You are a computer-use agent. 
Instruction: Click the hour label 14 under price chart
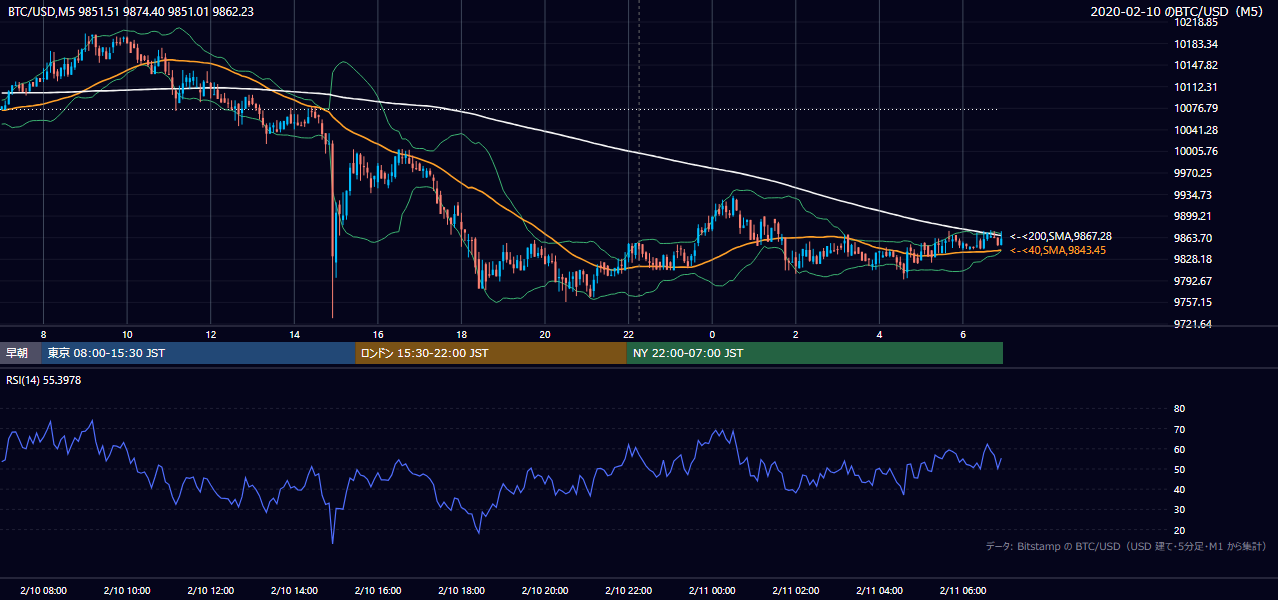[294, 334]
